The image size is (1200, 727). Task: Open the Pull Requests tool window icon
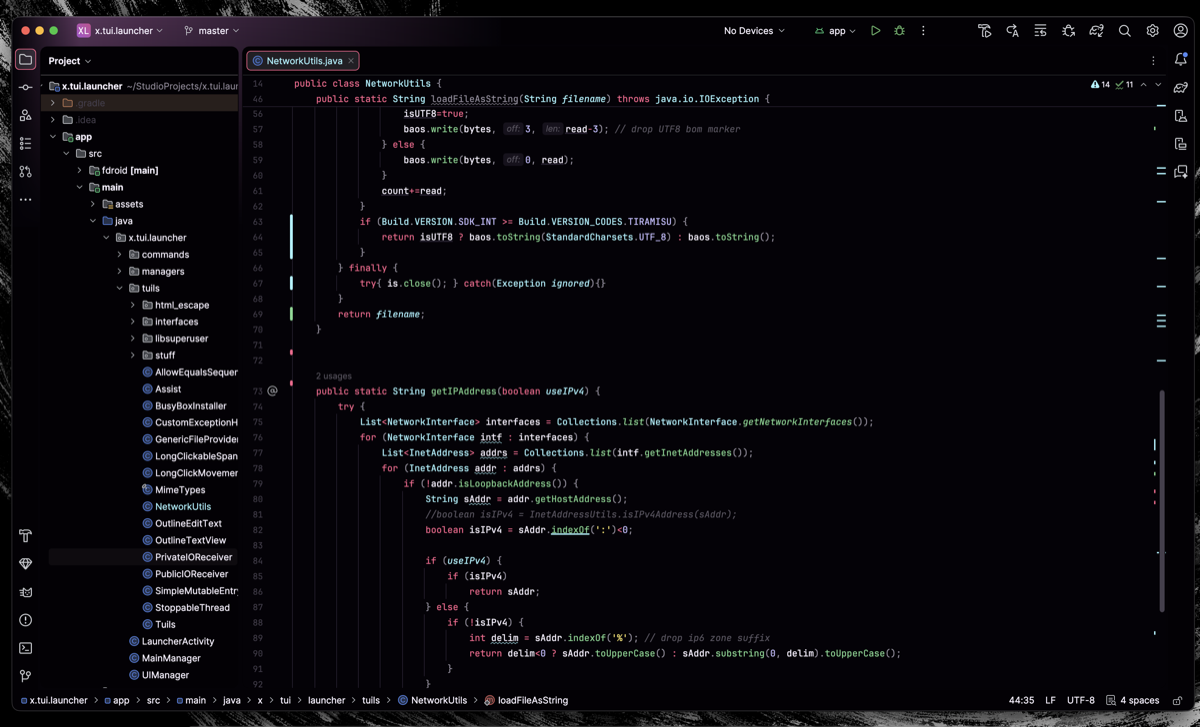pos(26,172)
